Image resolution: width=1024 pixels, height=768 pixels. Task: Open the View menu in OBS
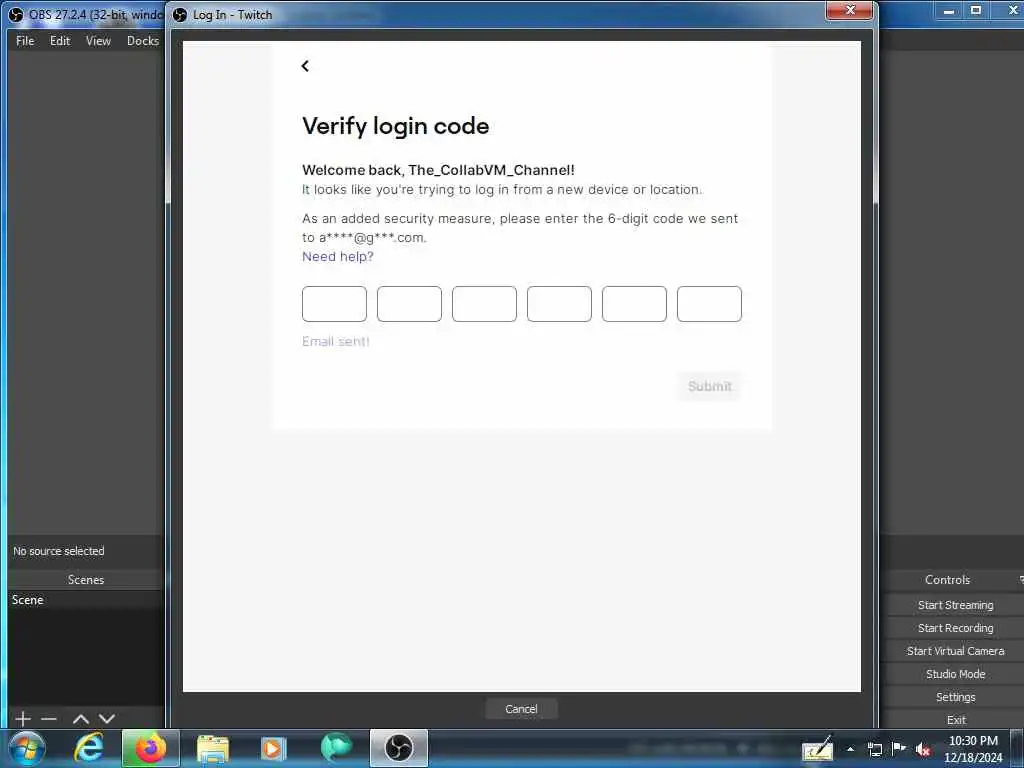pyautogui.click(x=98, y=40)
